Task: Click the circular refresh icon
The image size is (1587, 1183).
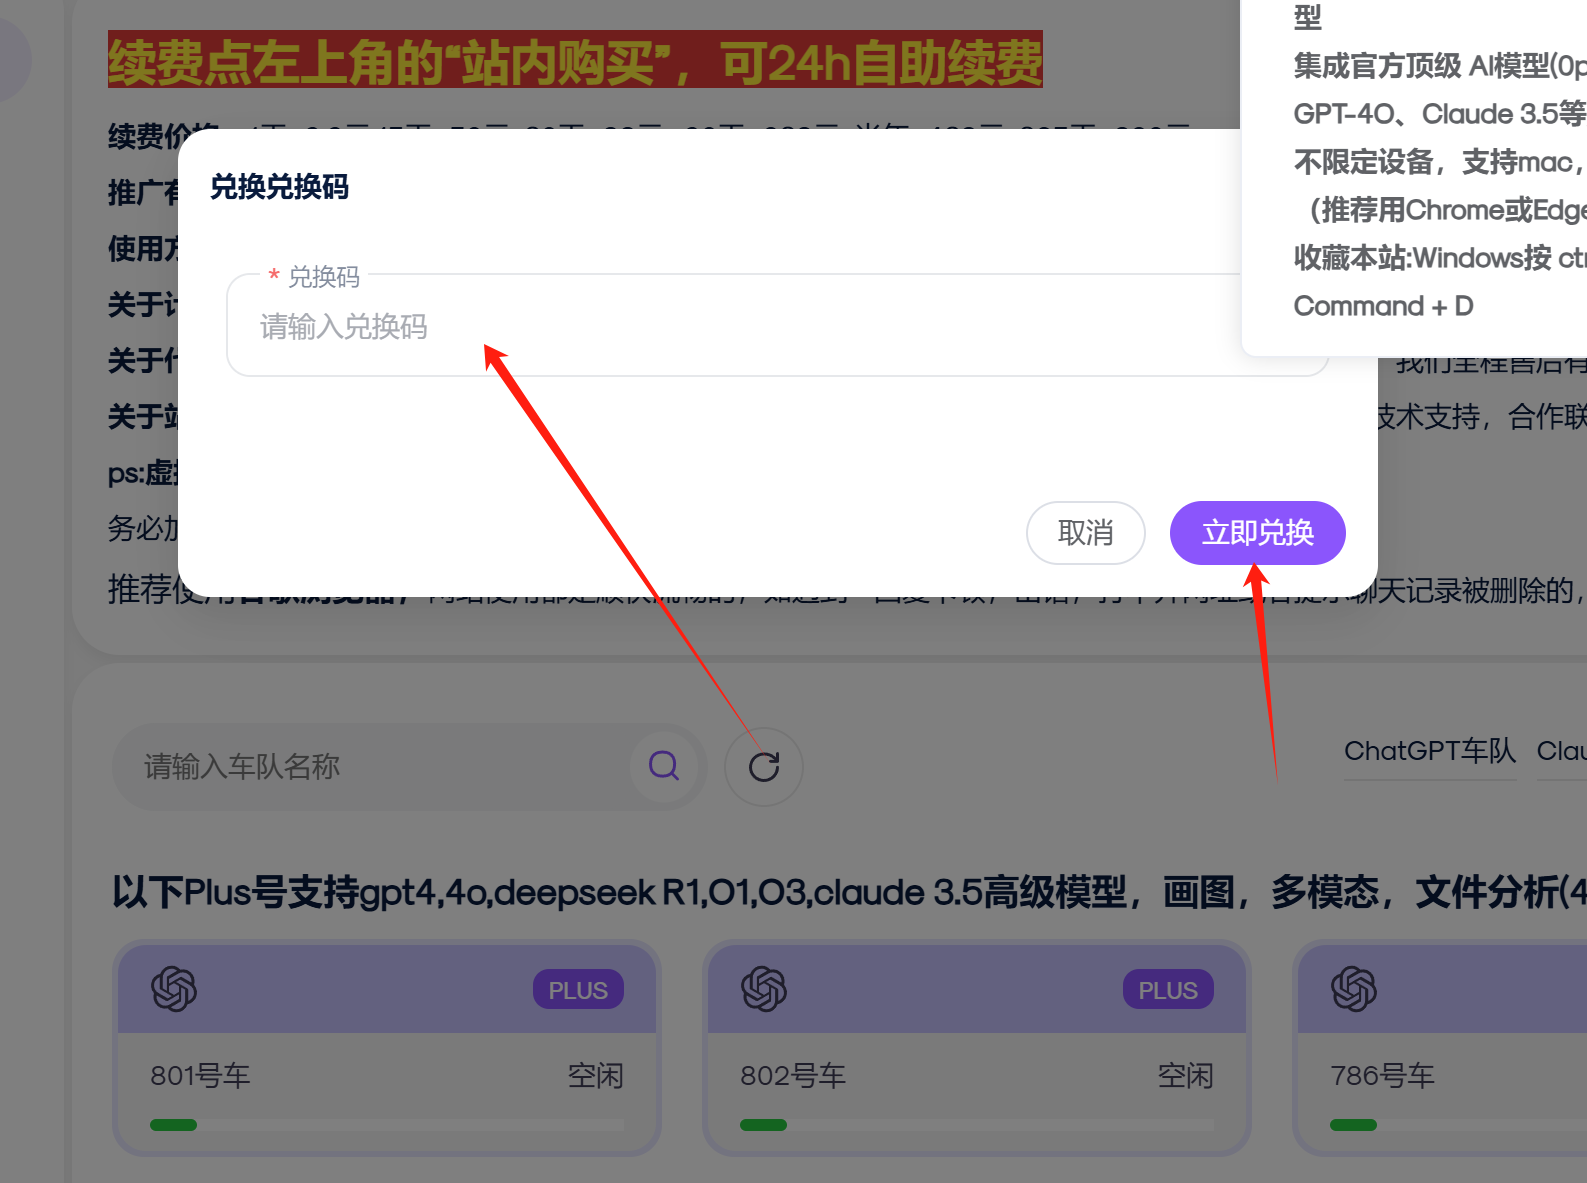Action: coord(764,767)
